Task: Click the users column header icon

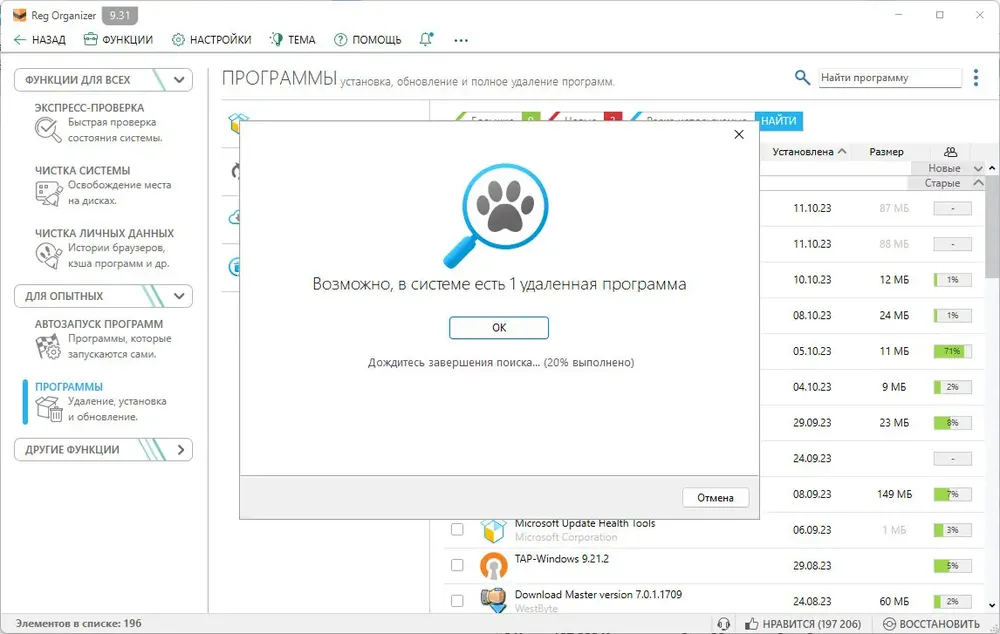Action: [950, 152]
